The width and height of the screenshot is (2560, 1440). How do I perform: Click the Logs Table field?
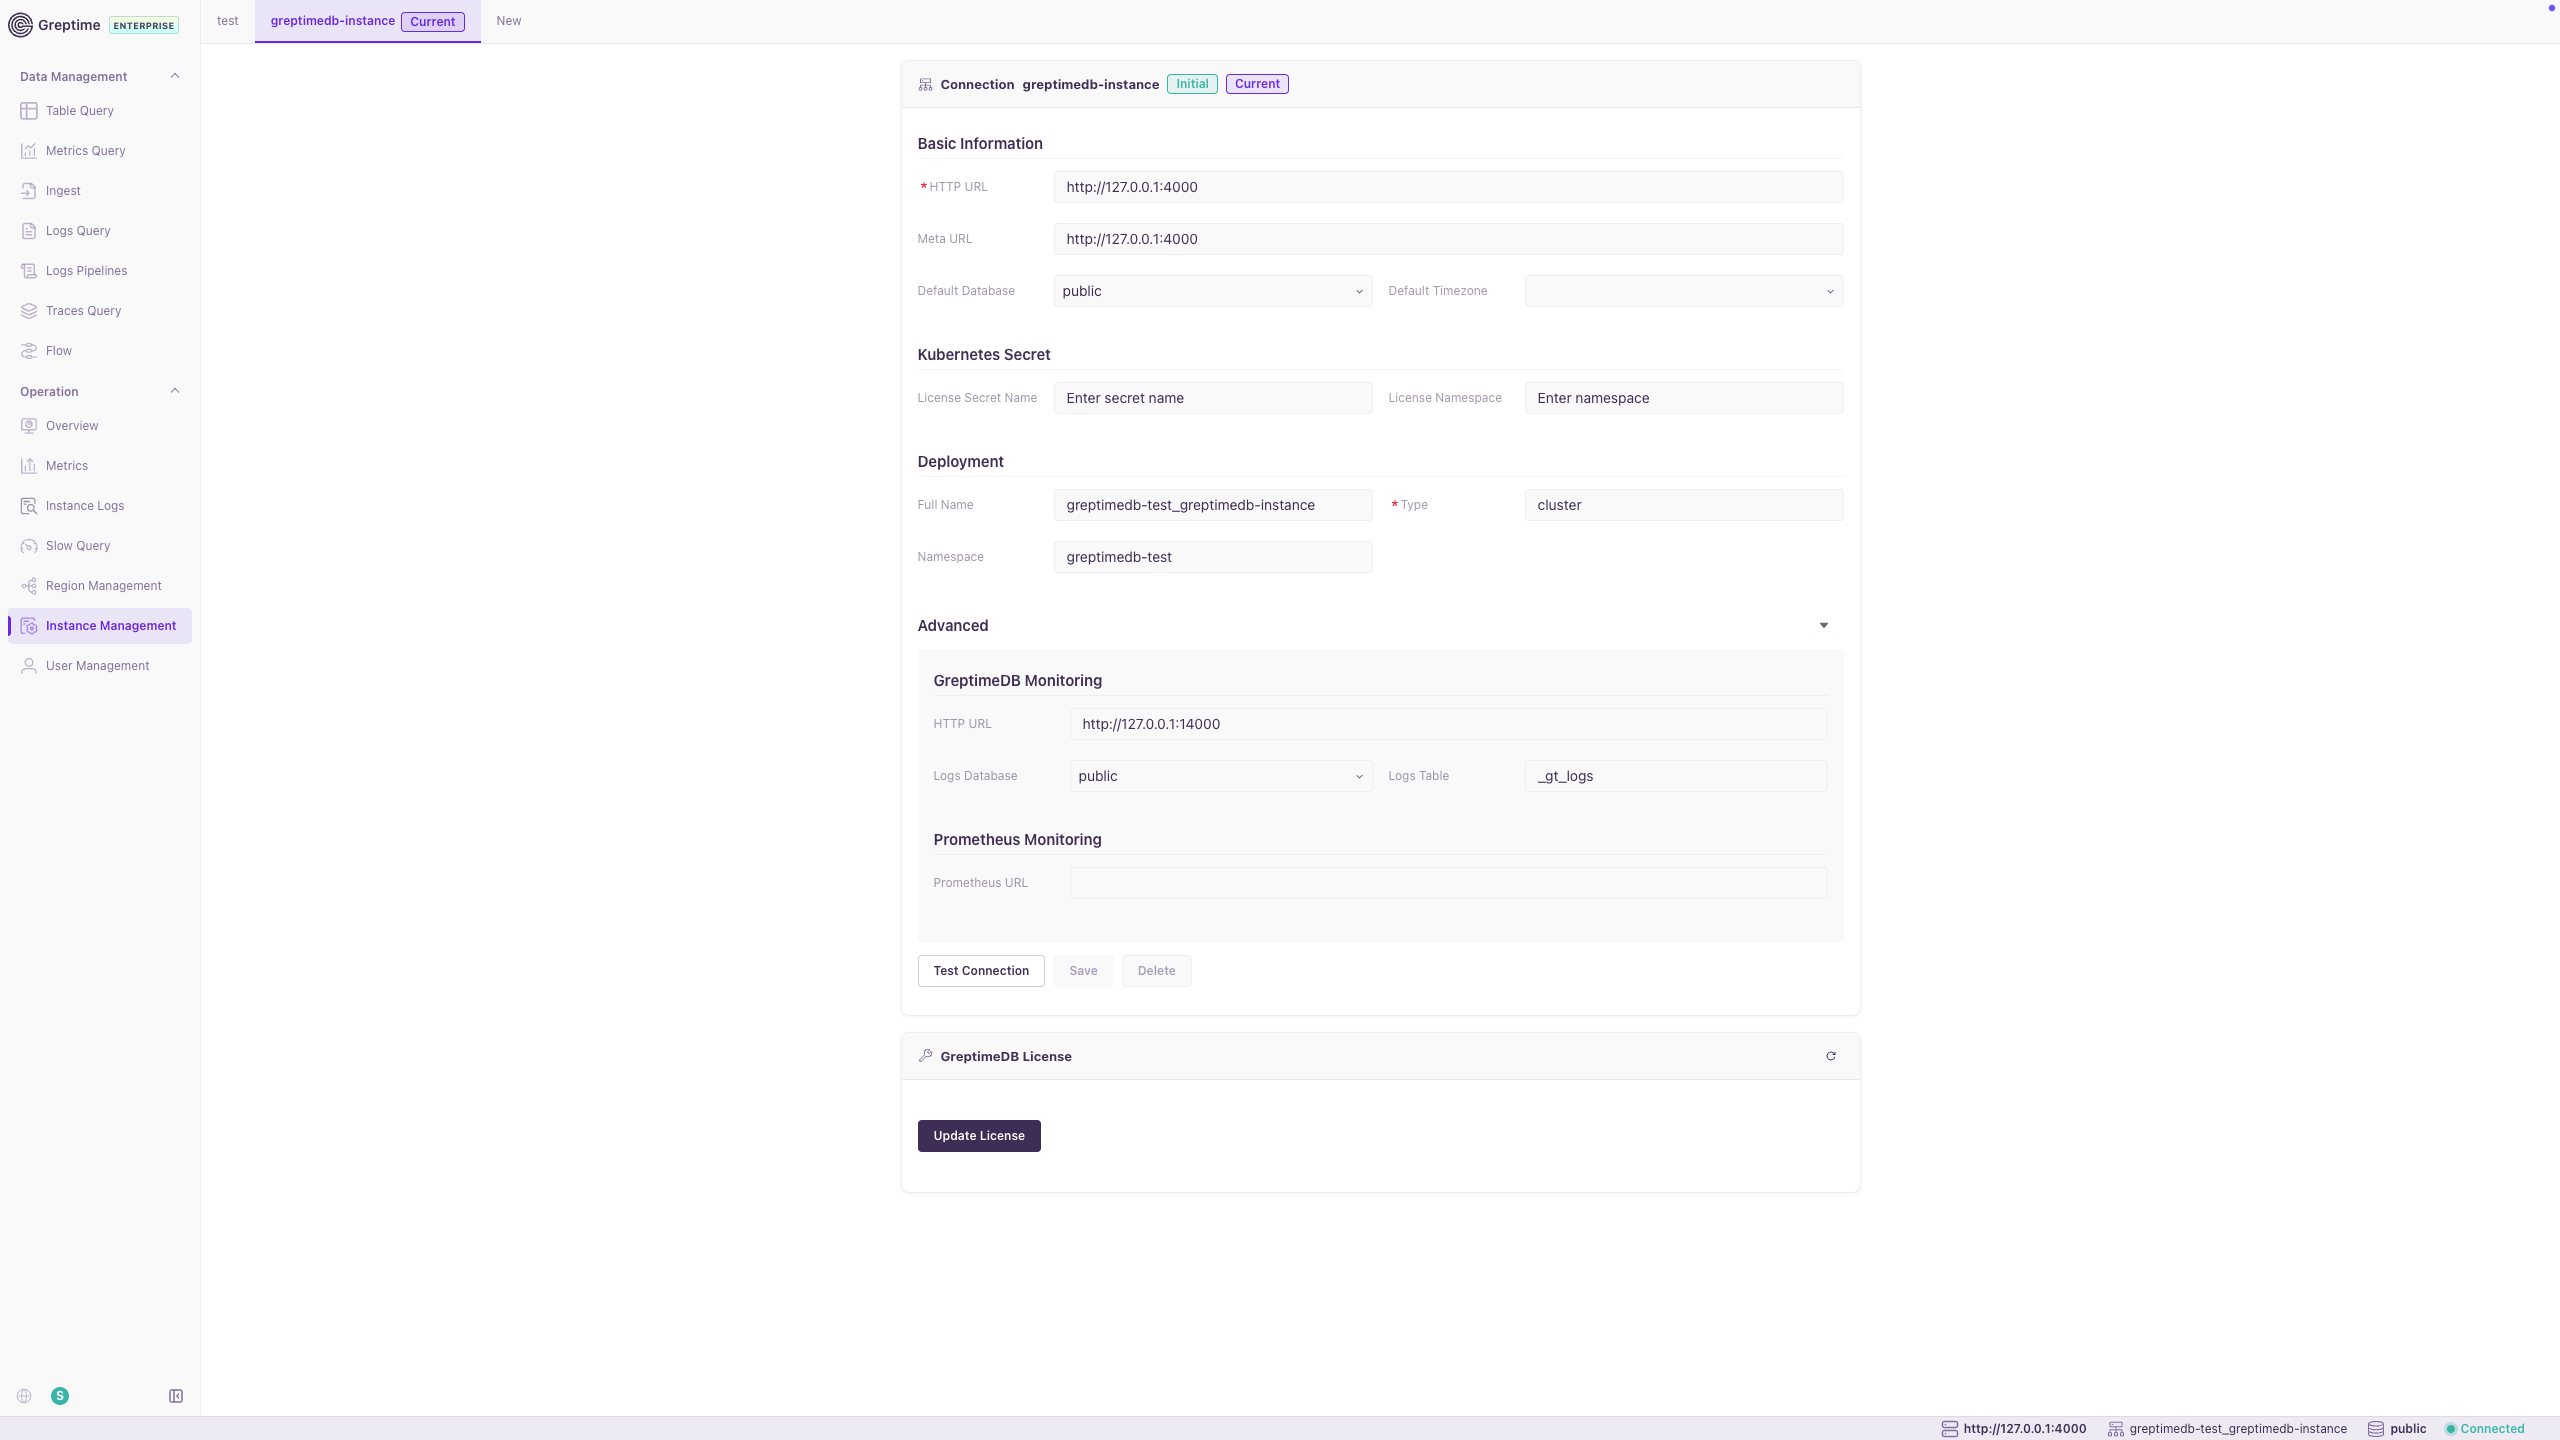click(x=1675, y=776)
